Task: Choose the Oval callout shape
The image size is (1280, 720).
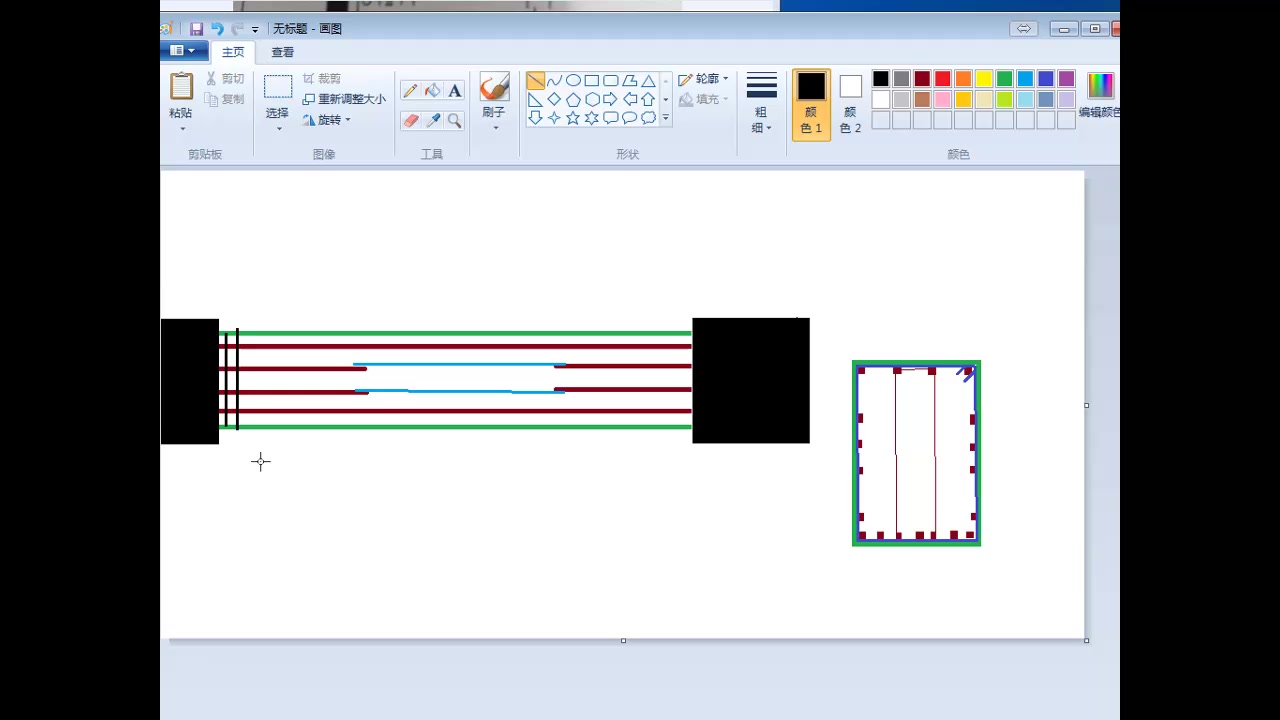Action: 629,117
